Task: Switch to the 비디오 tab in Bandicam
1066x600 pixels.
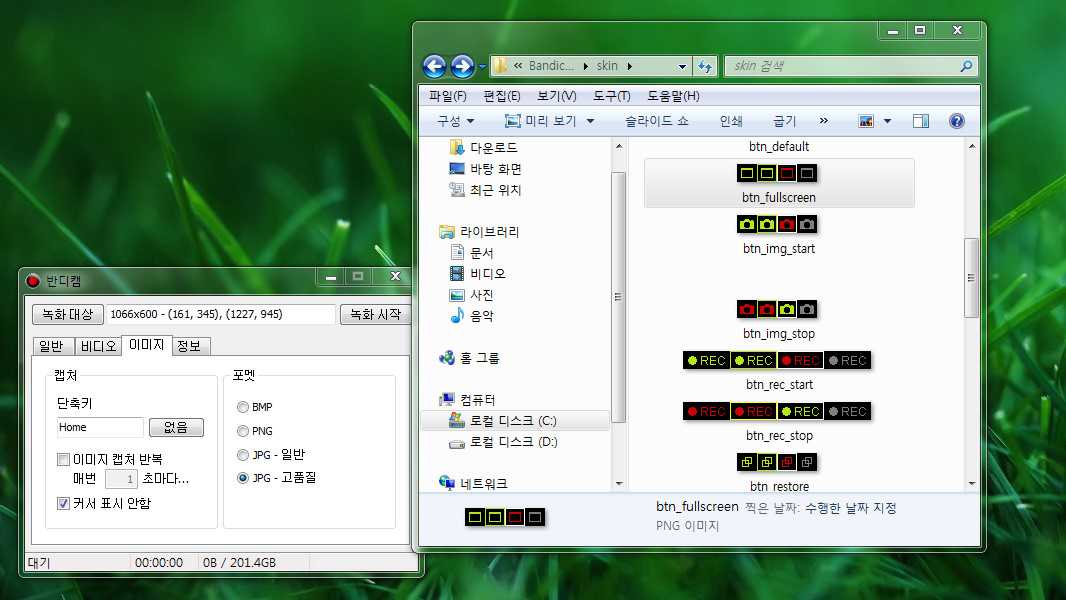Action: point(98,347)
